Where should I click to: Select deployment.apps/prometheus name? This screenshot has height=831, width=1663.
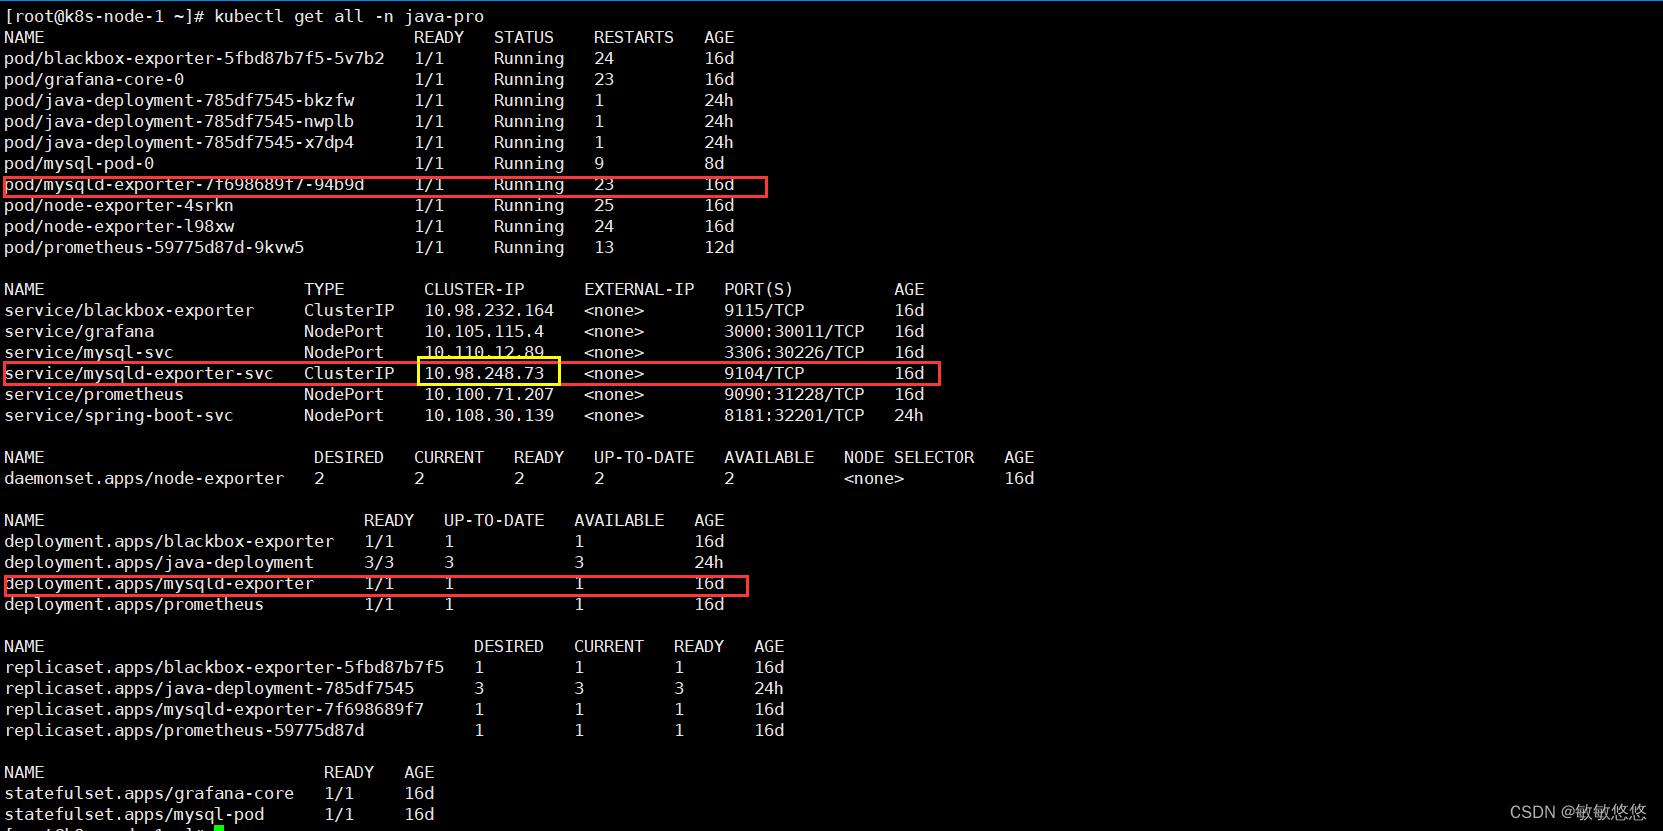tap(134, 604)
